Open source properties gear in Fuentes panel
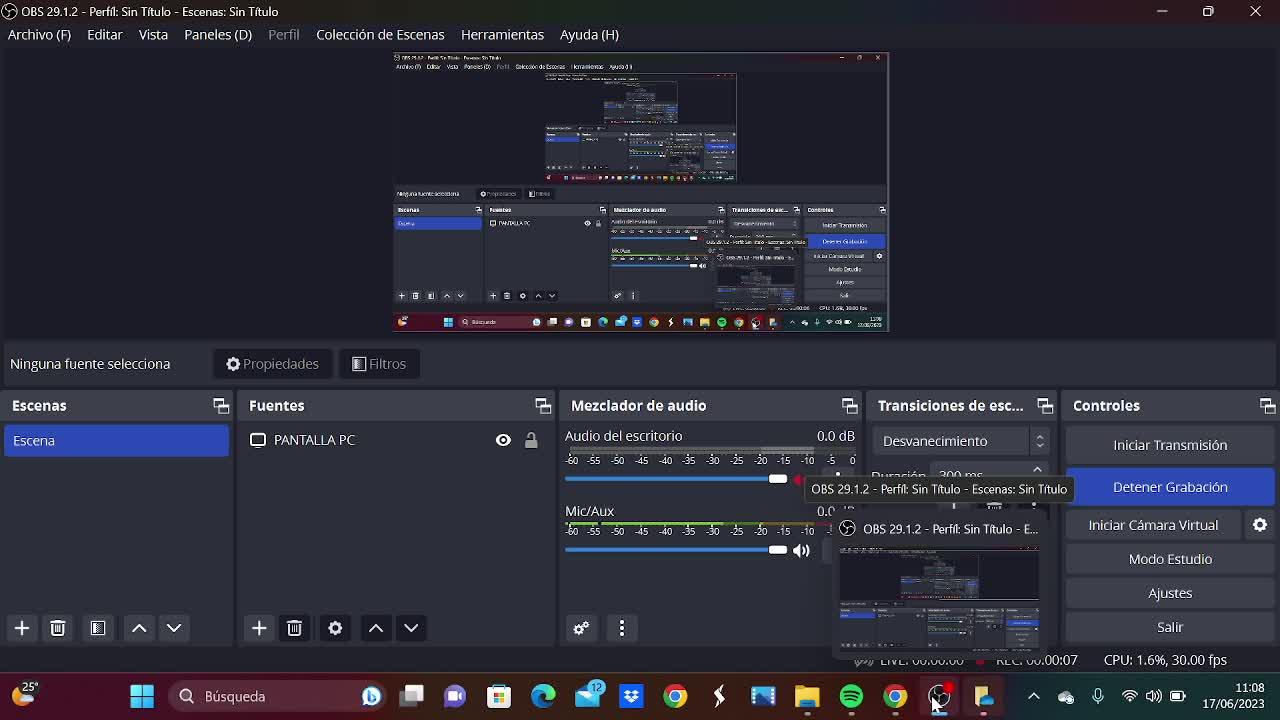 pyautogui.click(x=335, y=628)
